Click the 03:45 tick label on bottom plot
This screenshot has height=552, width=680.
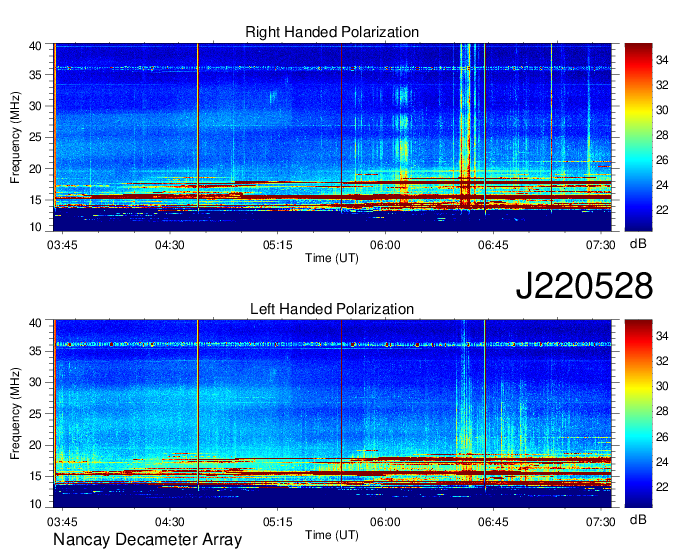tap(62, 522)
